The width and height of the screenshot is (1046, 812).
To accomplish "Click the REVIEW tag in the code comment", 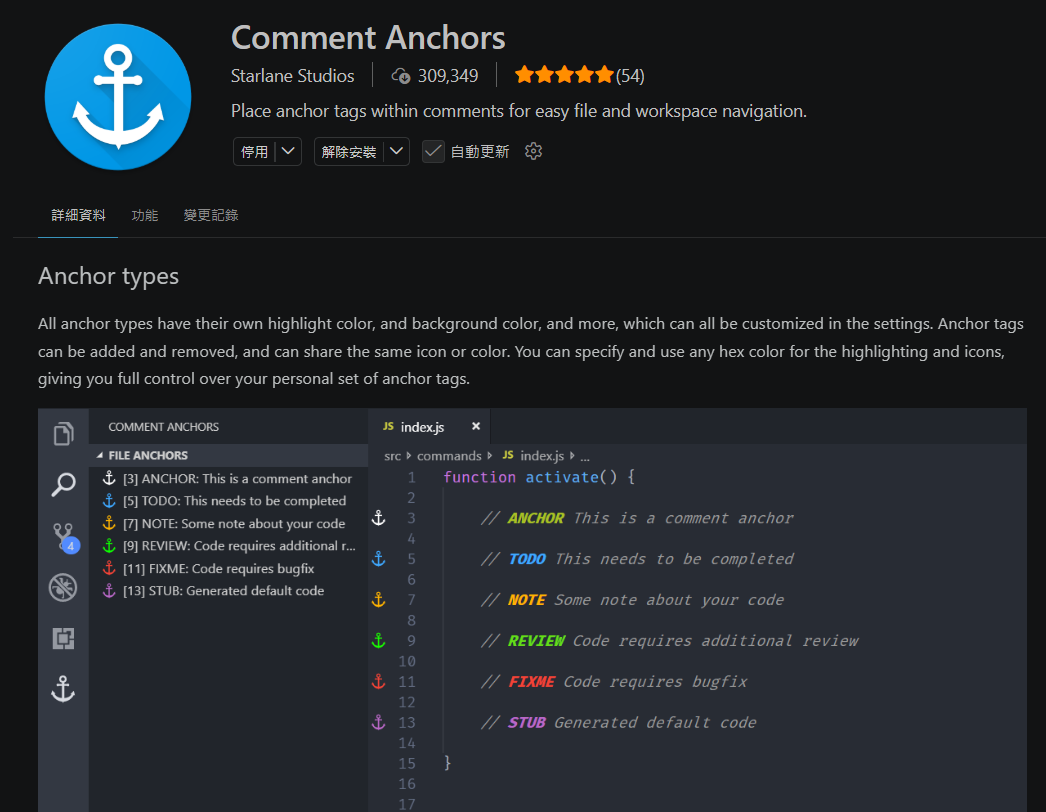I will (x=536, y=641).
